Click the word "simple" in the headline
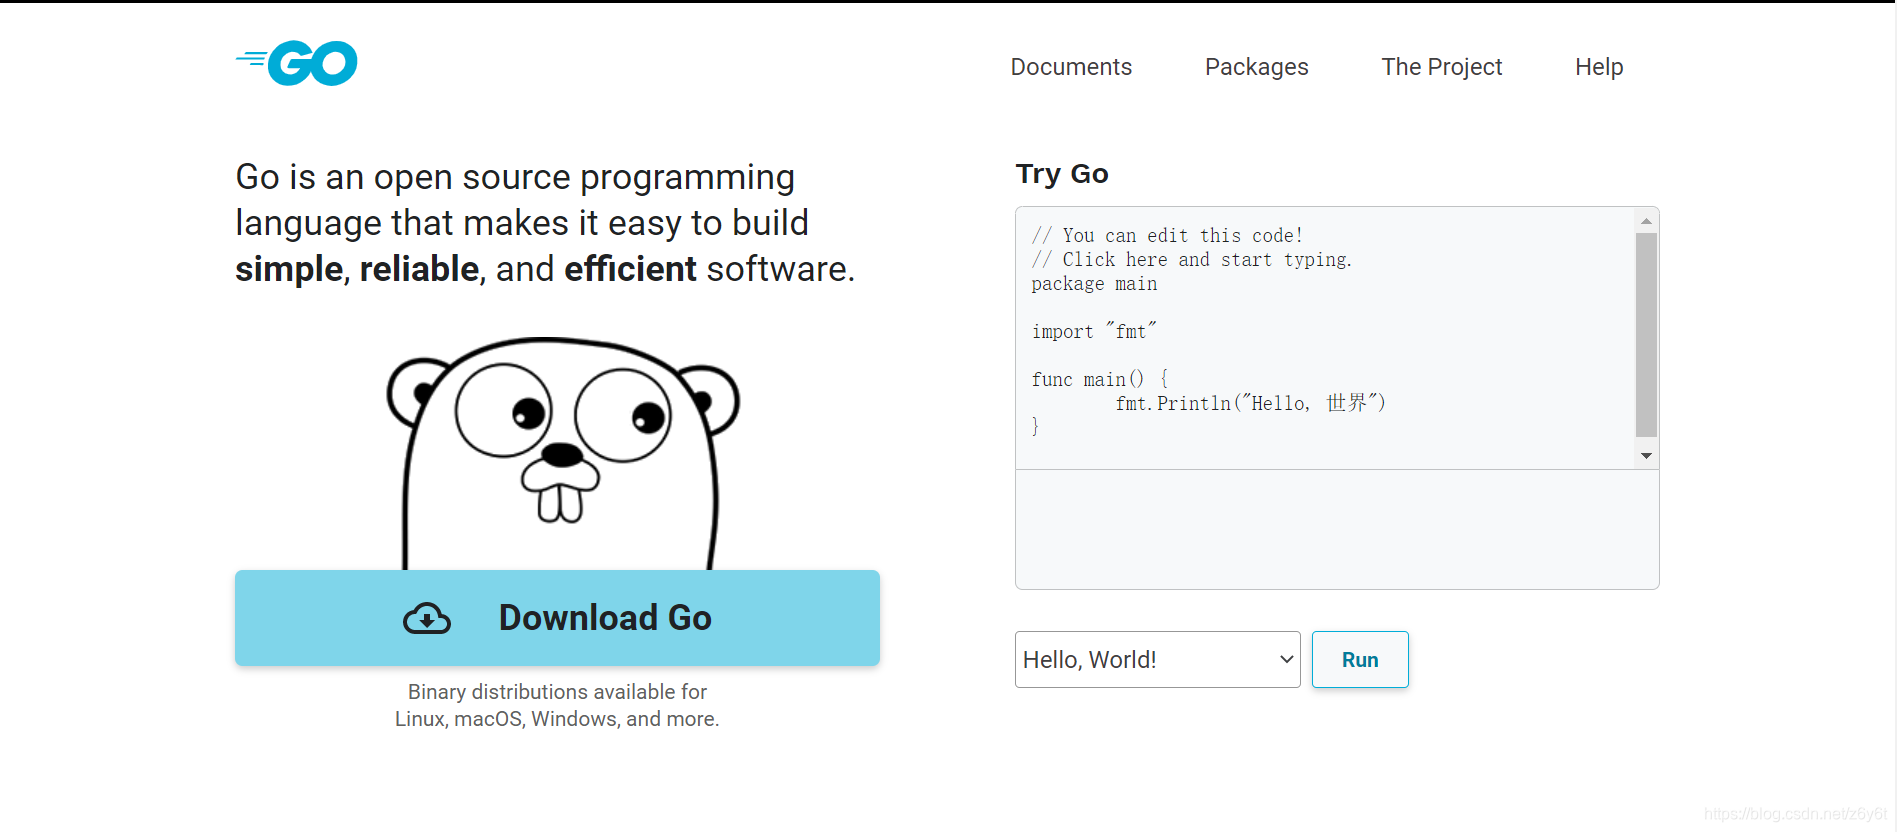The width and height of the screenshot is (1897, 832). click(x=289, y=269)
